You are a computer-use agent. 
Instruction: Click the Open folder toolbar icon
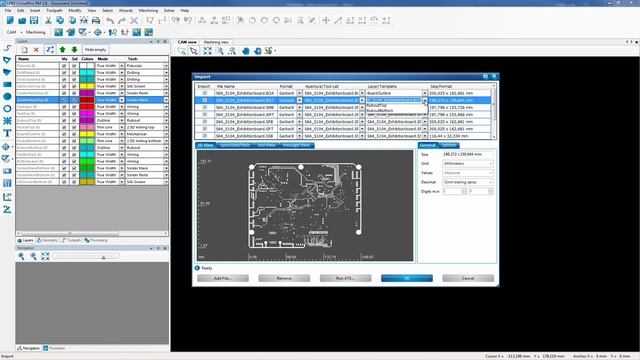[x=22, y=20]
